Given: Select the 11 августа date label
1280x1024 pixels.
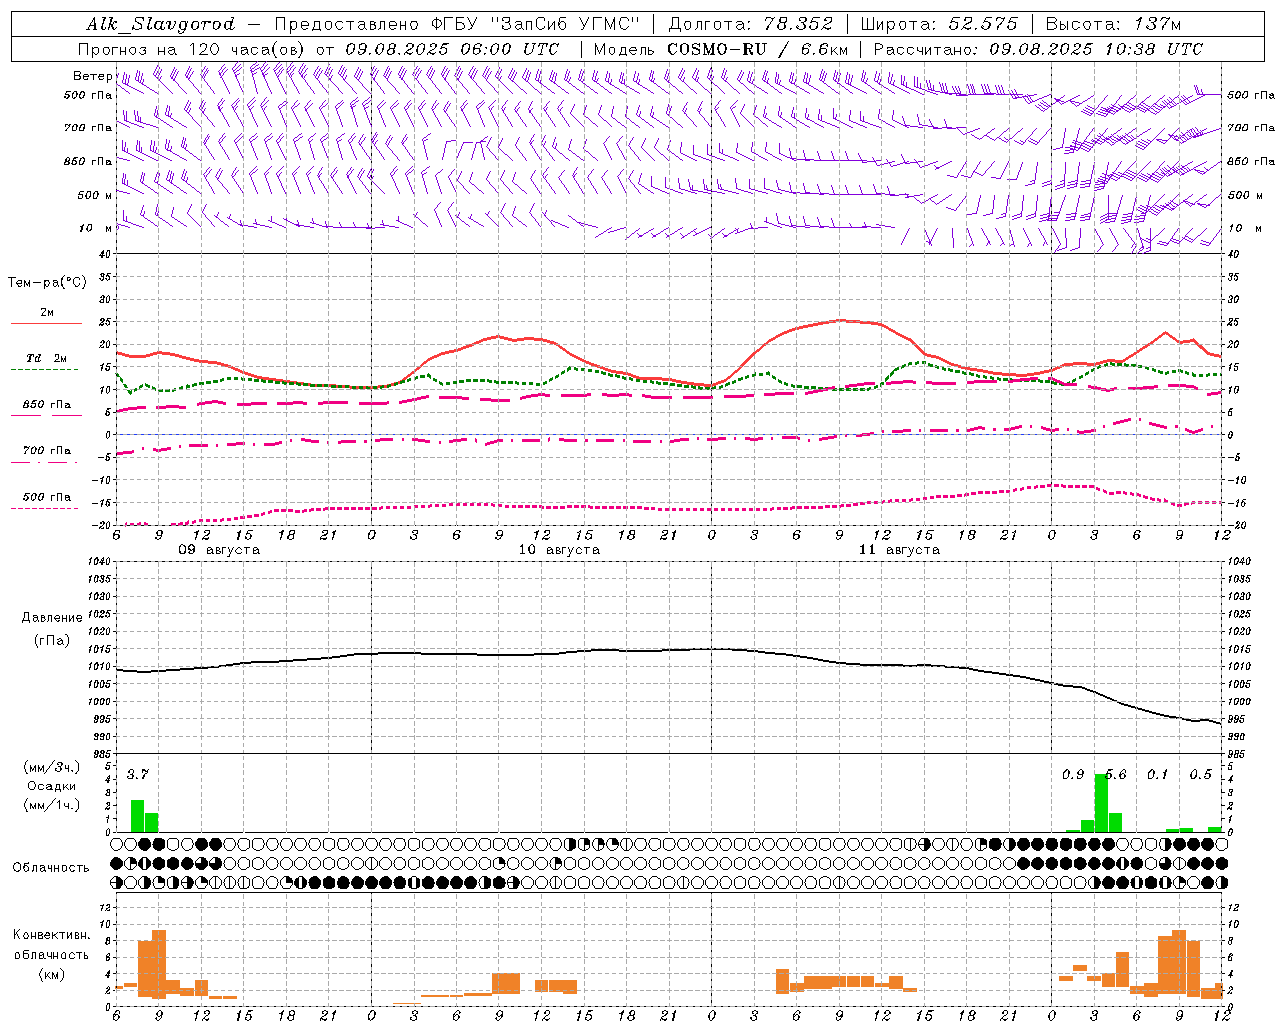Looking at the screenshot, I should [899, 550].
